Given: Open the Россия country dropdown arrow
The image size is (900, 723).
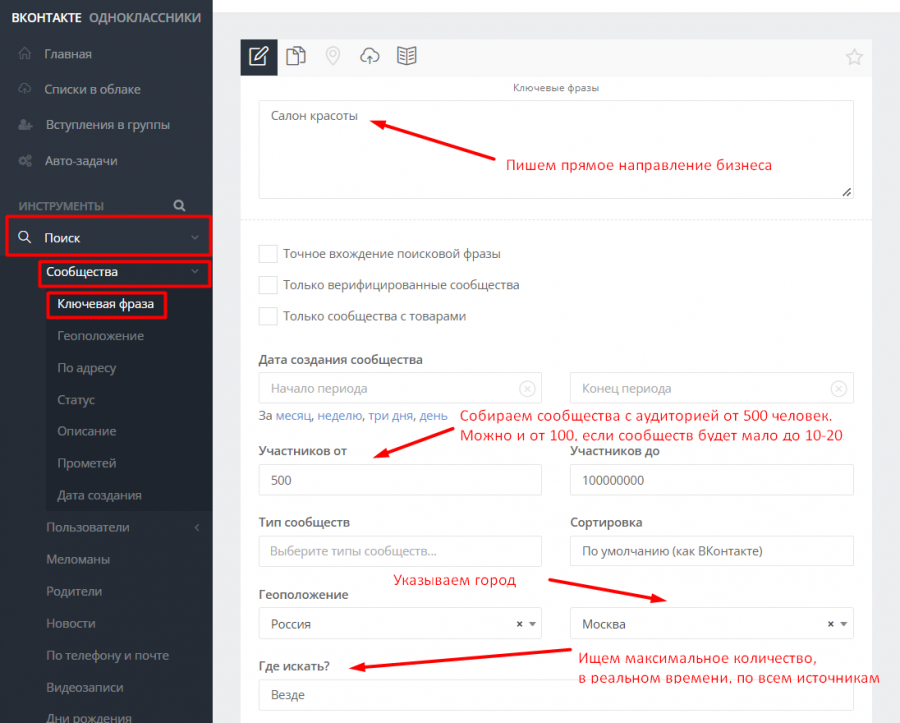Looking at the screenshot, I should click(533, 624).
